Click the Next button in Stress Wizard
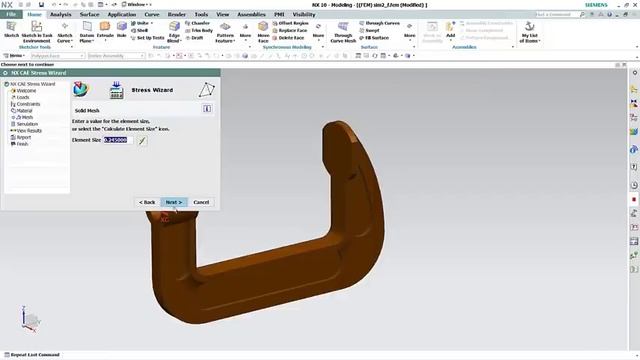Image resolution: width=640 pixels, height=360 pixels. pos(174,202)
